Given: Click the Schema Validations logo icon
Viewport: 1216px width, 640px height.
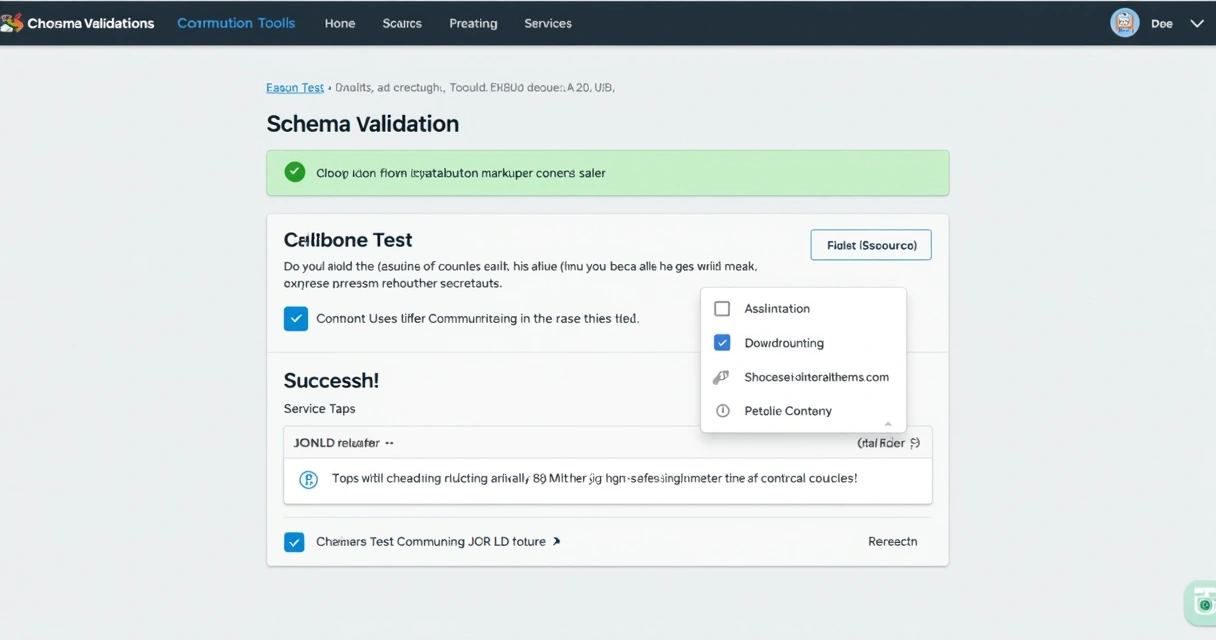Looking at the screenshot, I should (12, 23).
